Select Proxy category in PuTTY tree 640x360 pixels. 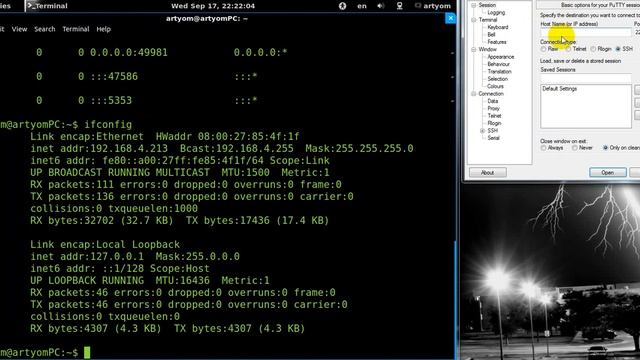coord(493,109)
